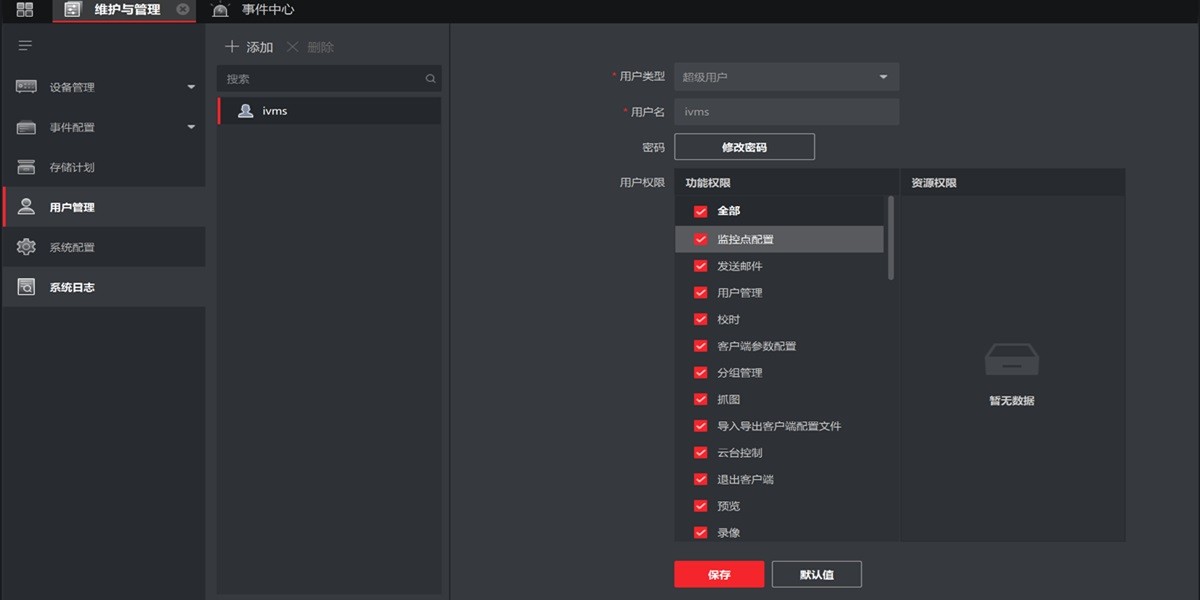Disable the 抓图 permission
This screenshot has height=600, width=1200.
tap(700, 399)
